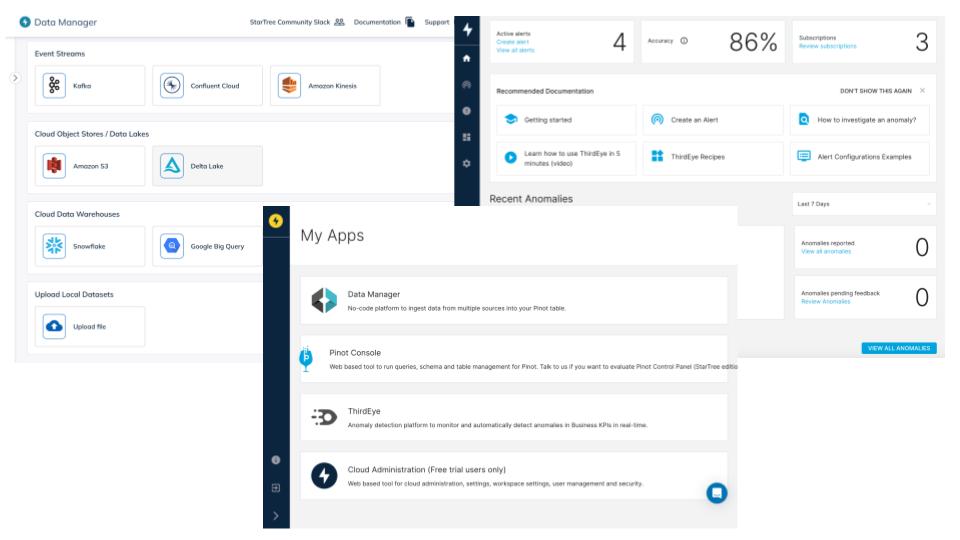Open Alert Configurations Examples card
960x540 pixels.
pos(860,159)
